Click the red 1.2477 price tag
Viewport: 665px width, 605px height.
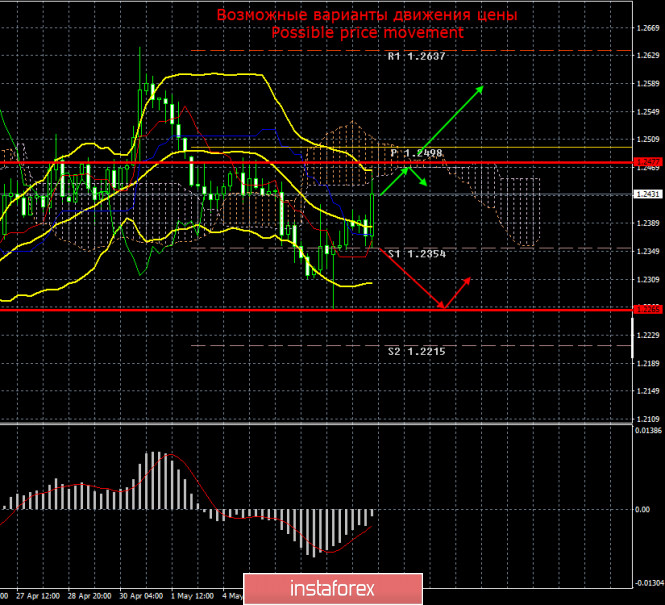tap(648, 162)
